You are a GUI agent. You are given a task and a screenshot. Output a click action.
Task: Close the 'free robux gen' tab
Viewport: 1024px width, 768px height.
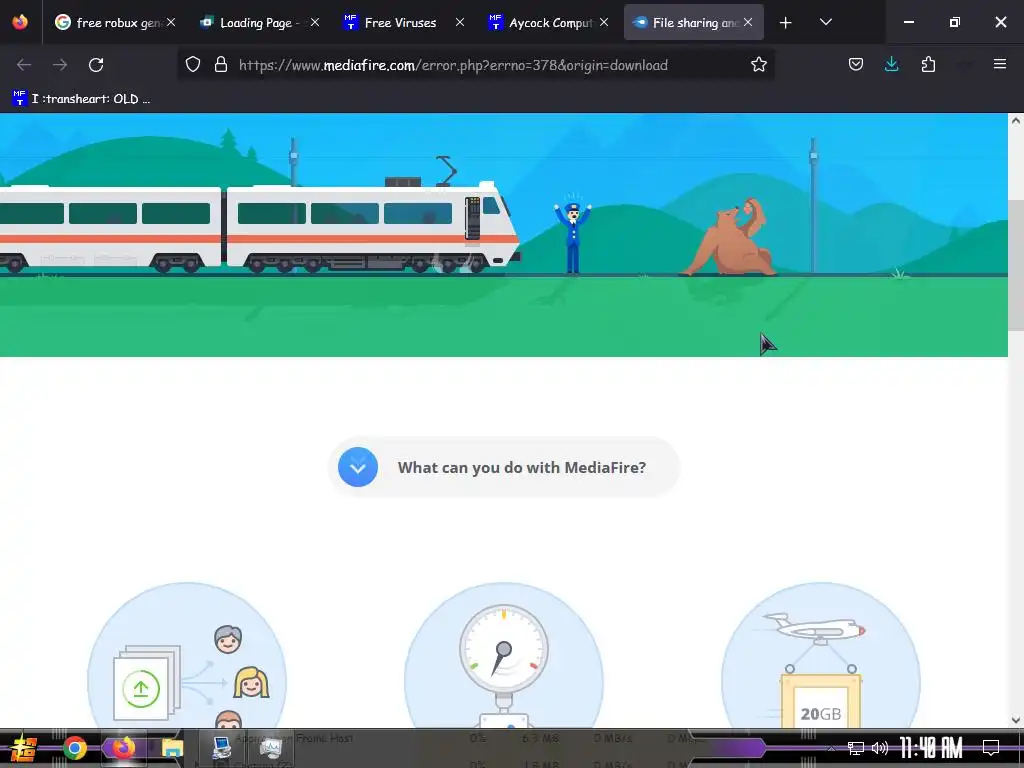(x=171, y=22)
